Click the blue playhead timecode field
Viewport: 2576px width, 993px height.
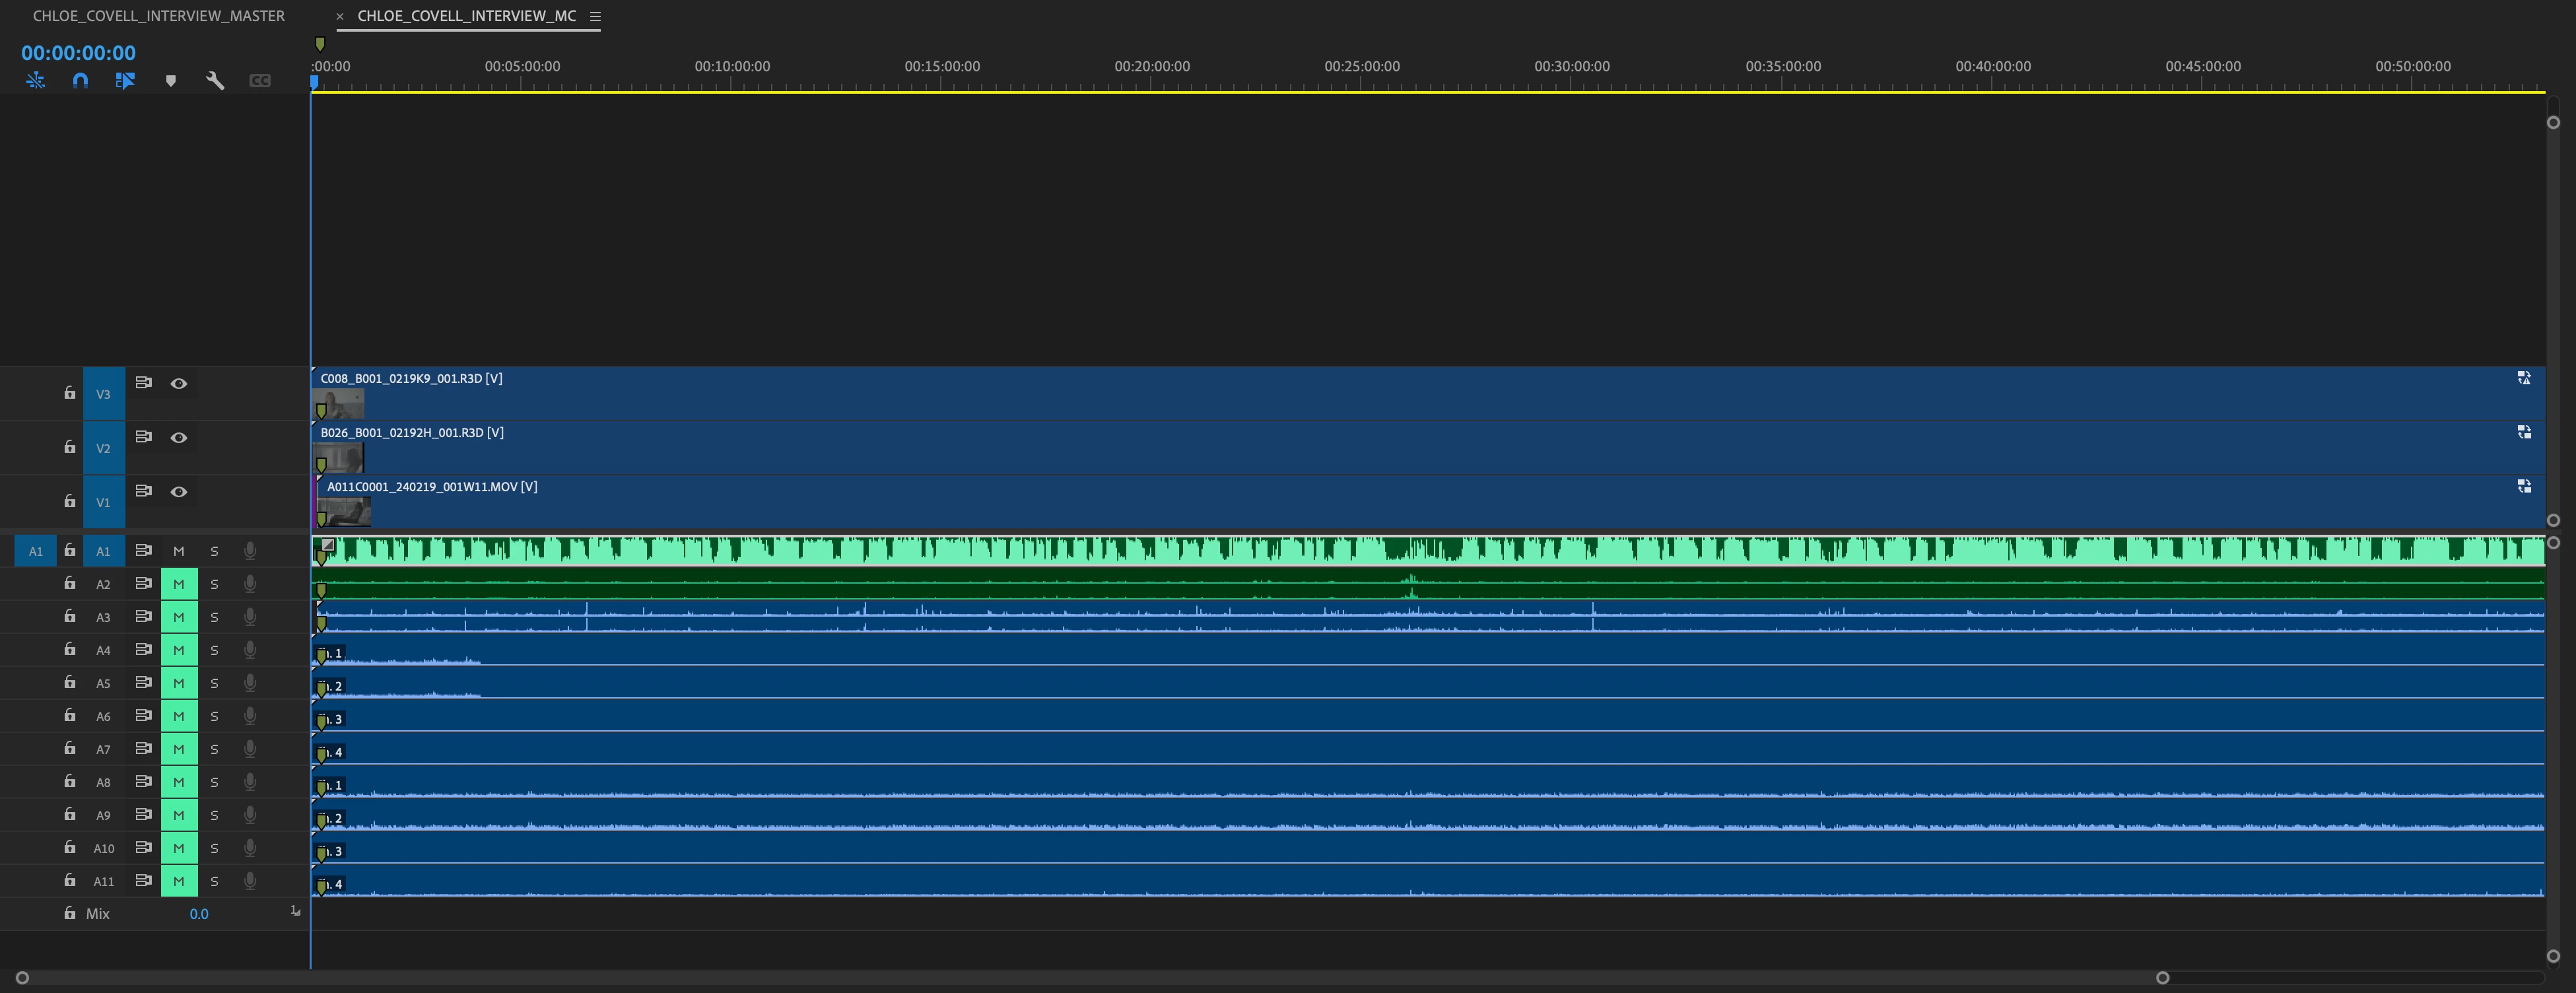tap(78, 53)
